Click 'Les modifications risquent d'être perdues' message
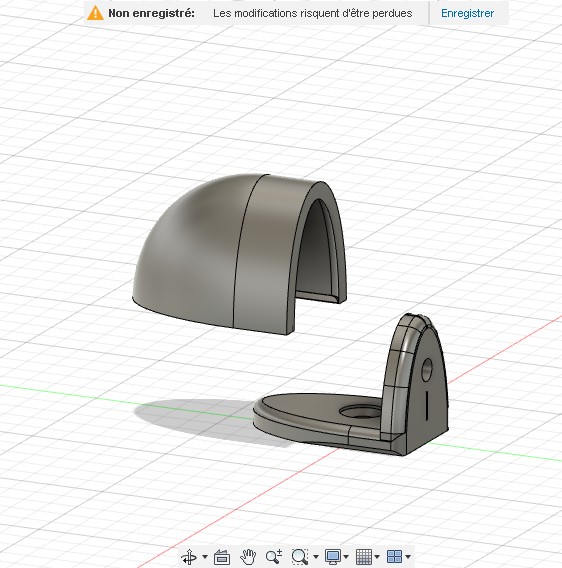This screenshot has height=568, width=562. tap(312, 13)
